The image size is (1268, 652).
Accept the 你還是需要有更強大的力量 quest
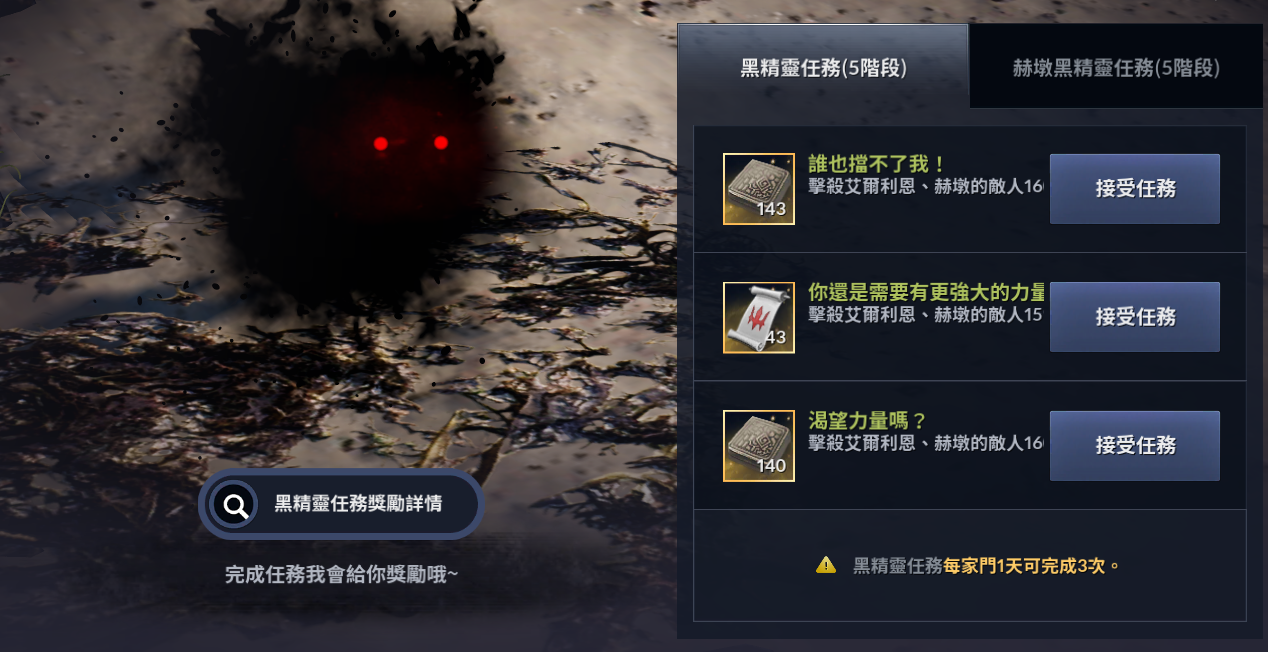click(1134, 317)
